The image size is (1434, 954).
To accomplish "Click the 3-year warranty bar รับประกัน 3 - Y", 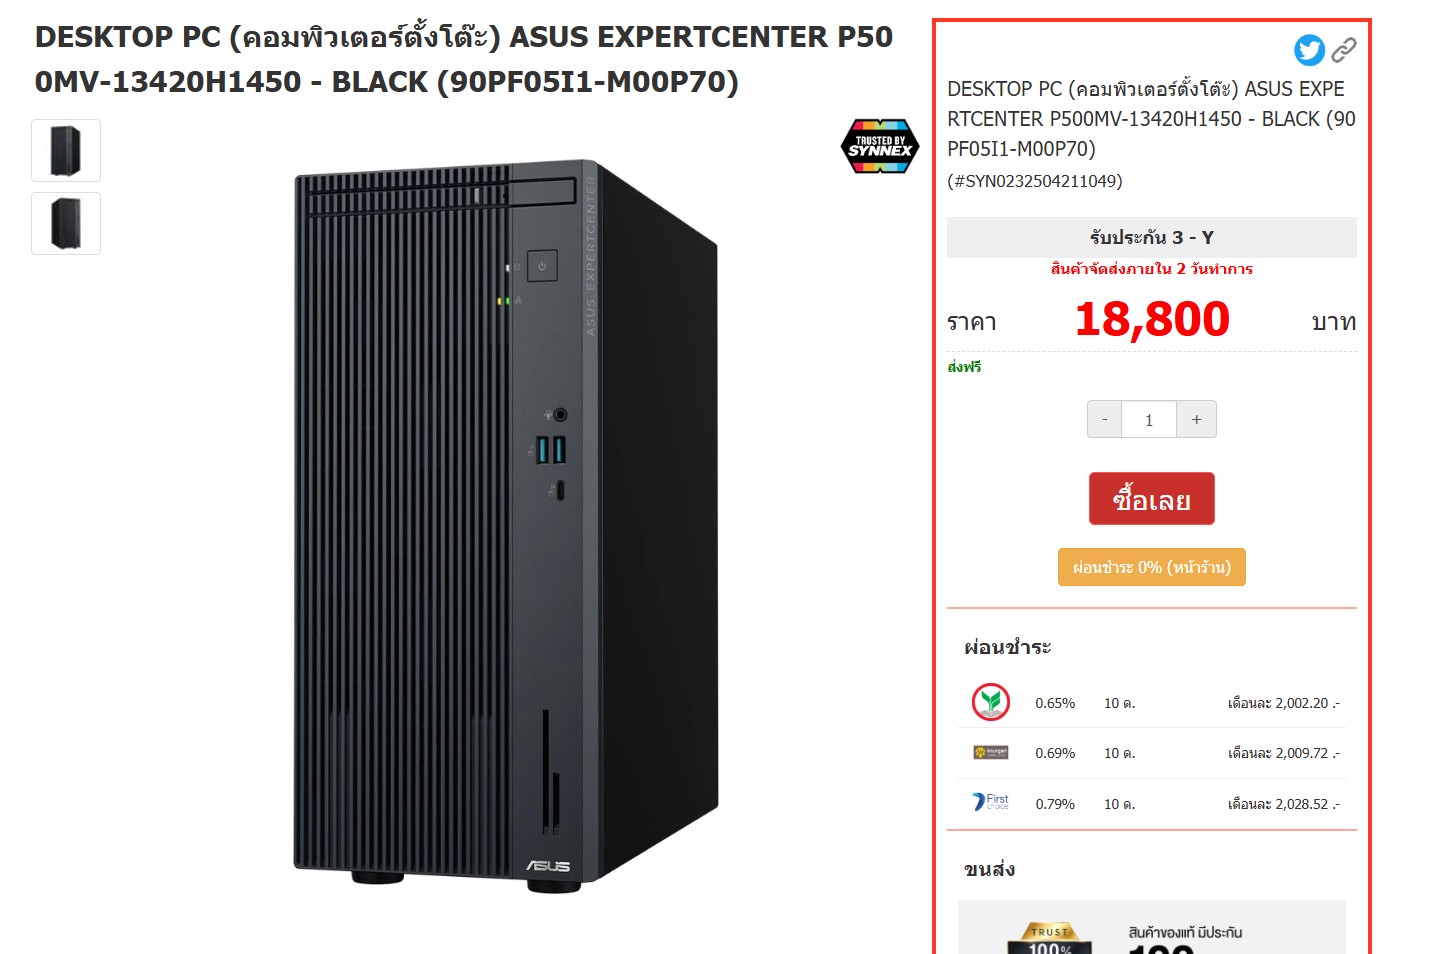I will point(1152,237).
